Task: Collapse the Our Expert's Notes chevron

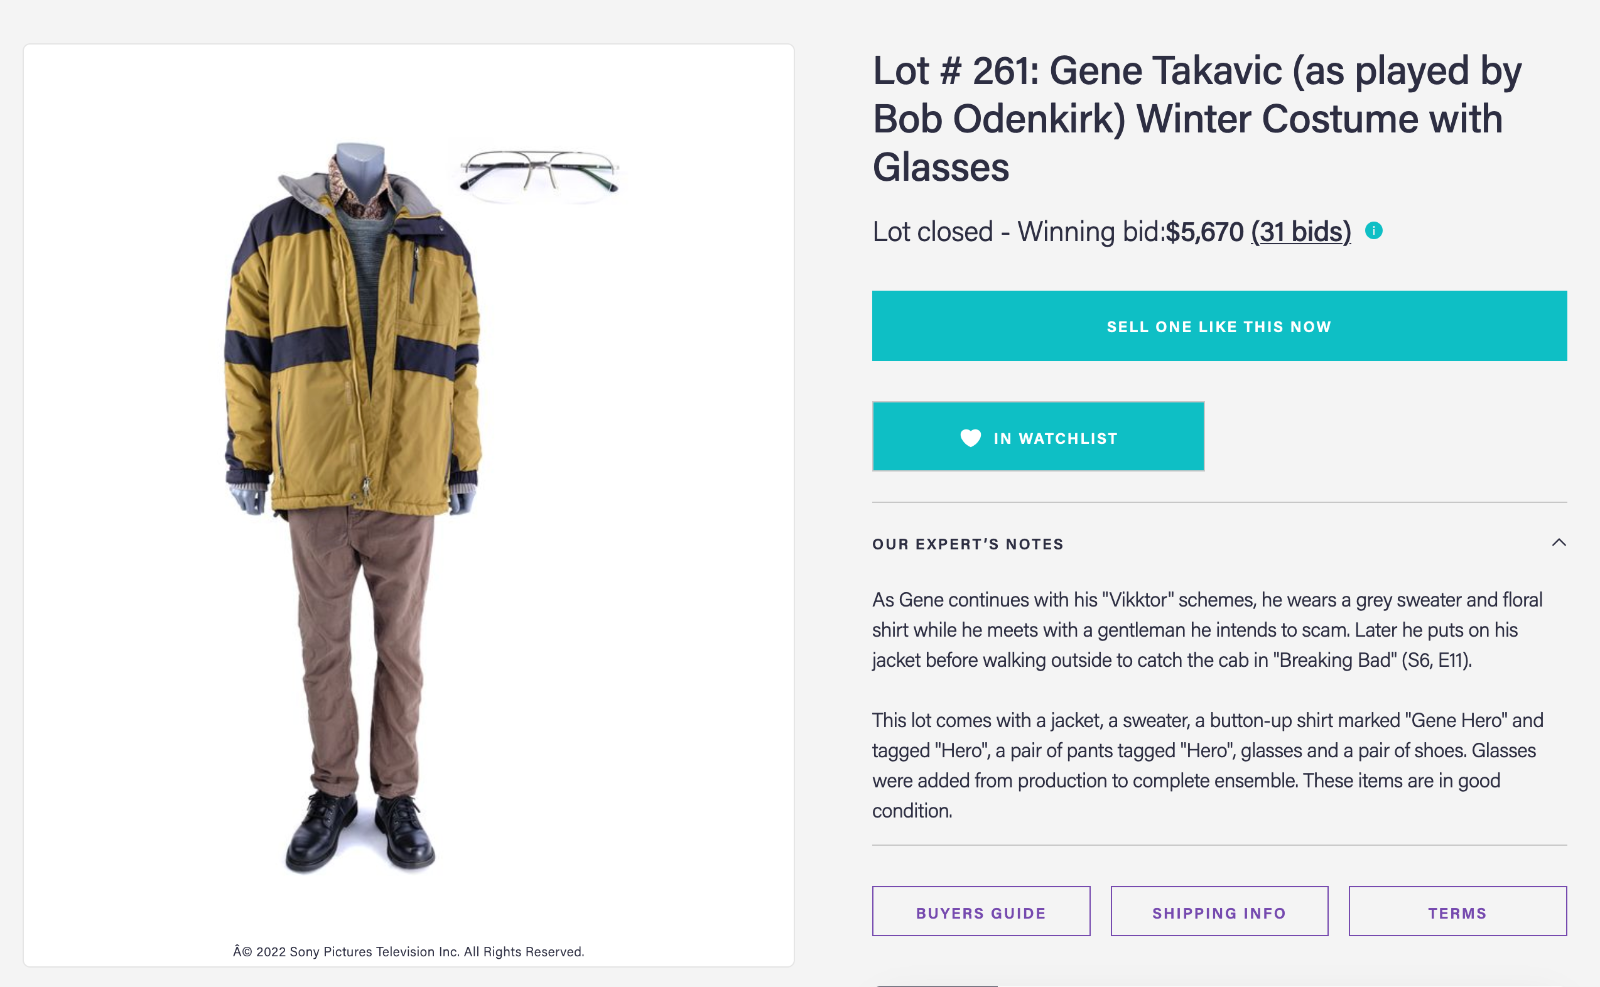Action: pyautogui.click(x=1558, y=543)
